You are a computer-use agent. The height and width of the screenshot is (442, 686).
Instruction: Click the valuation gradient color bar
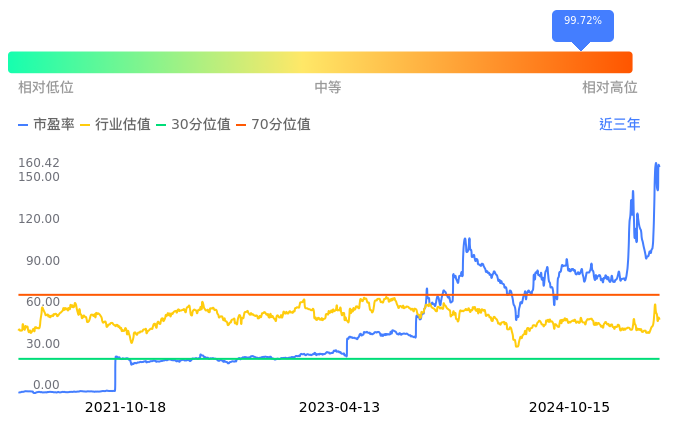click(320, 62)
